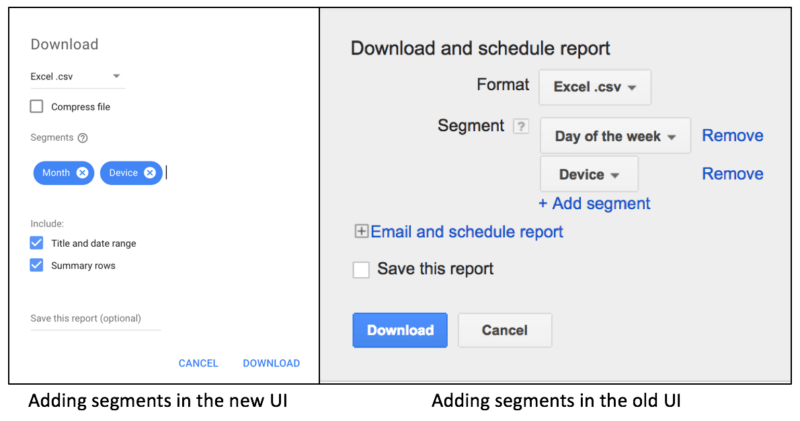800x421 pixels.
Task: Open the Segments help icon in new UI
Action: click(x=83, y=138)
